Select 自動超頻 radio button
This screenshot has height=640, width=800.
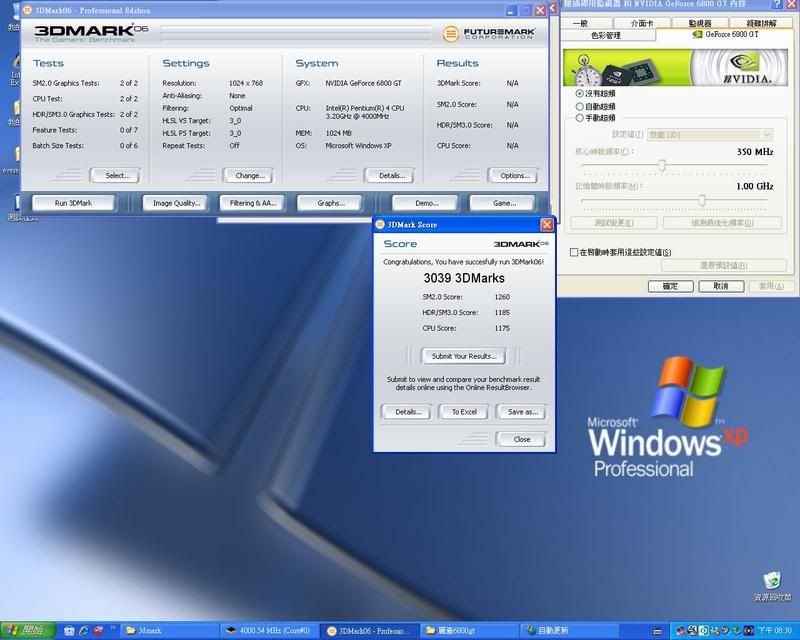coord(580,106)
